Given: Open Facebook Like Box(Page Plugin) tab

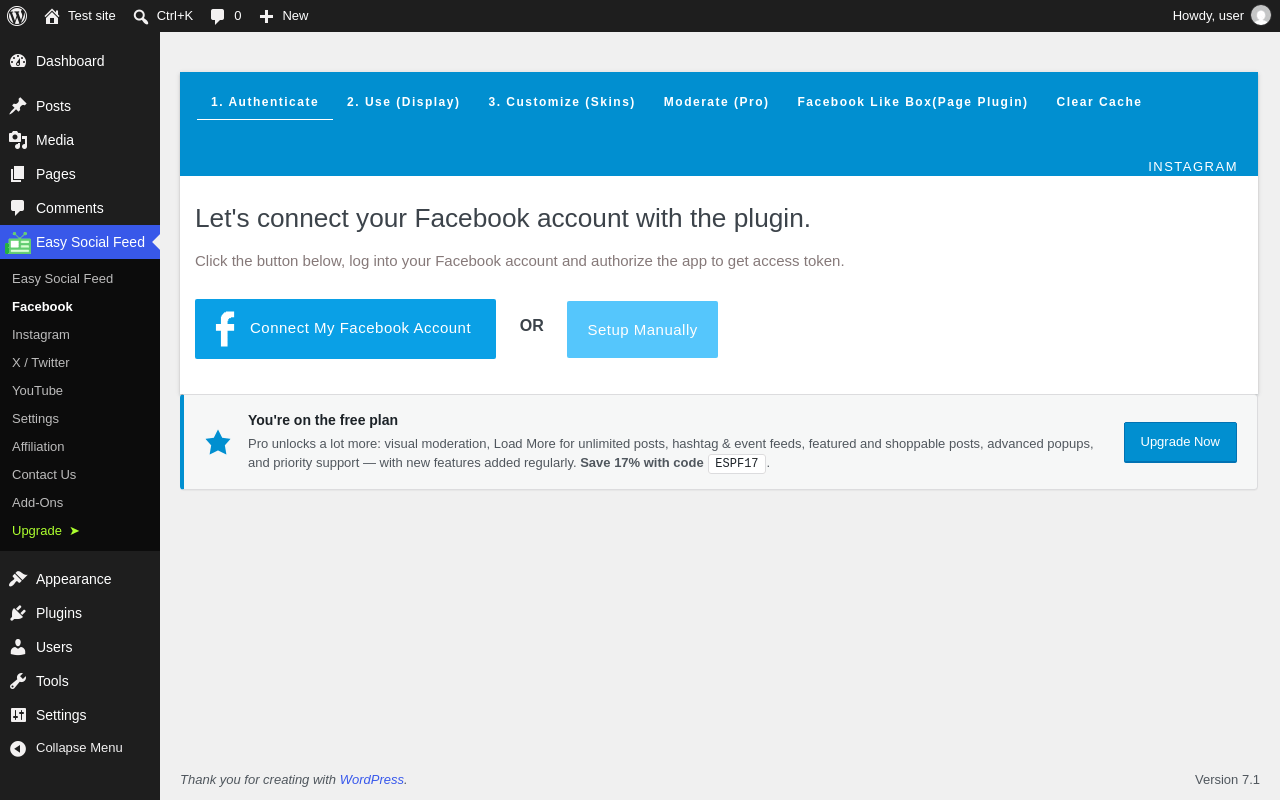Looking at the screenshot, I should [913, 102].
